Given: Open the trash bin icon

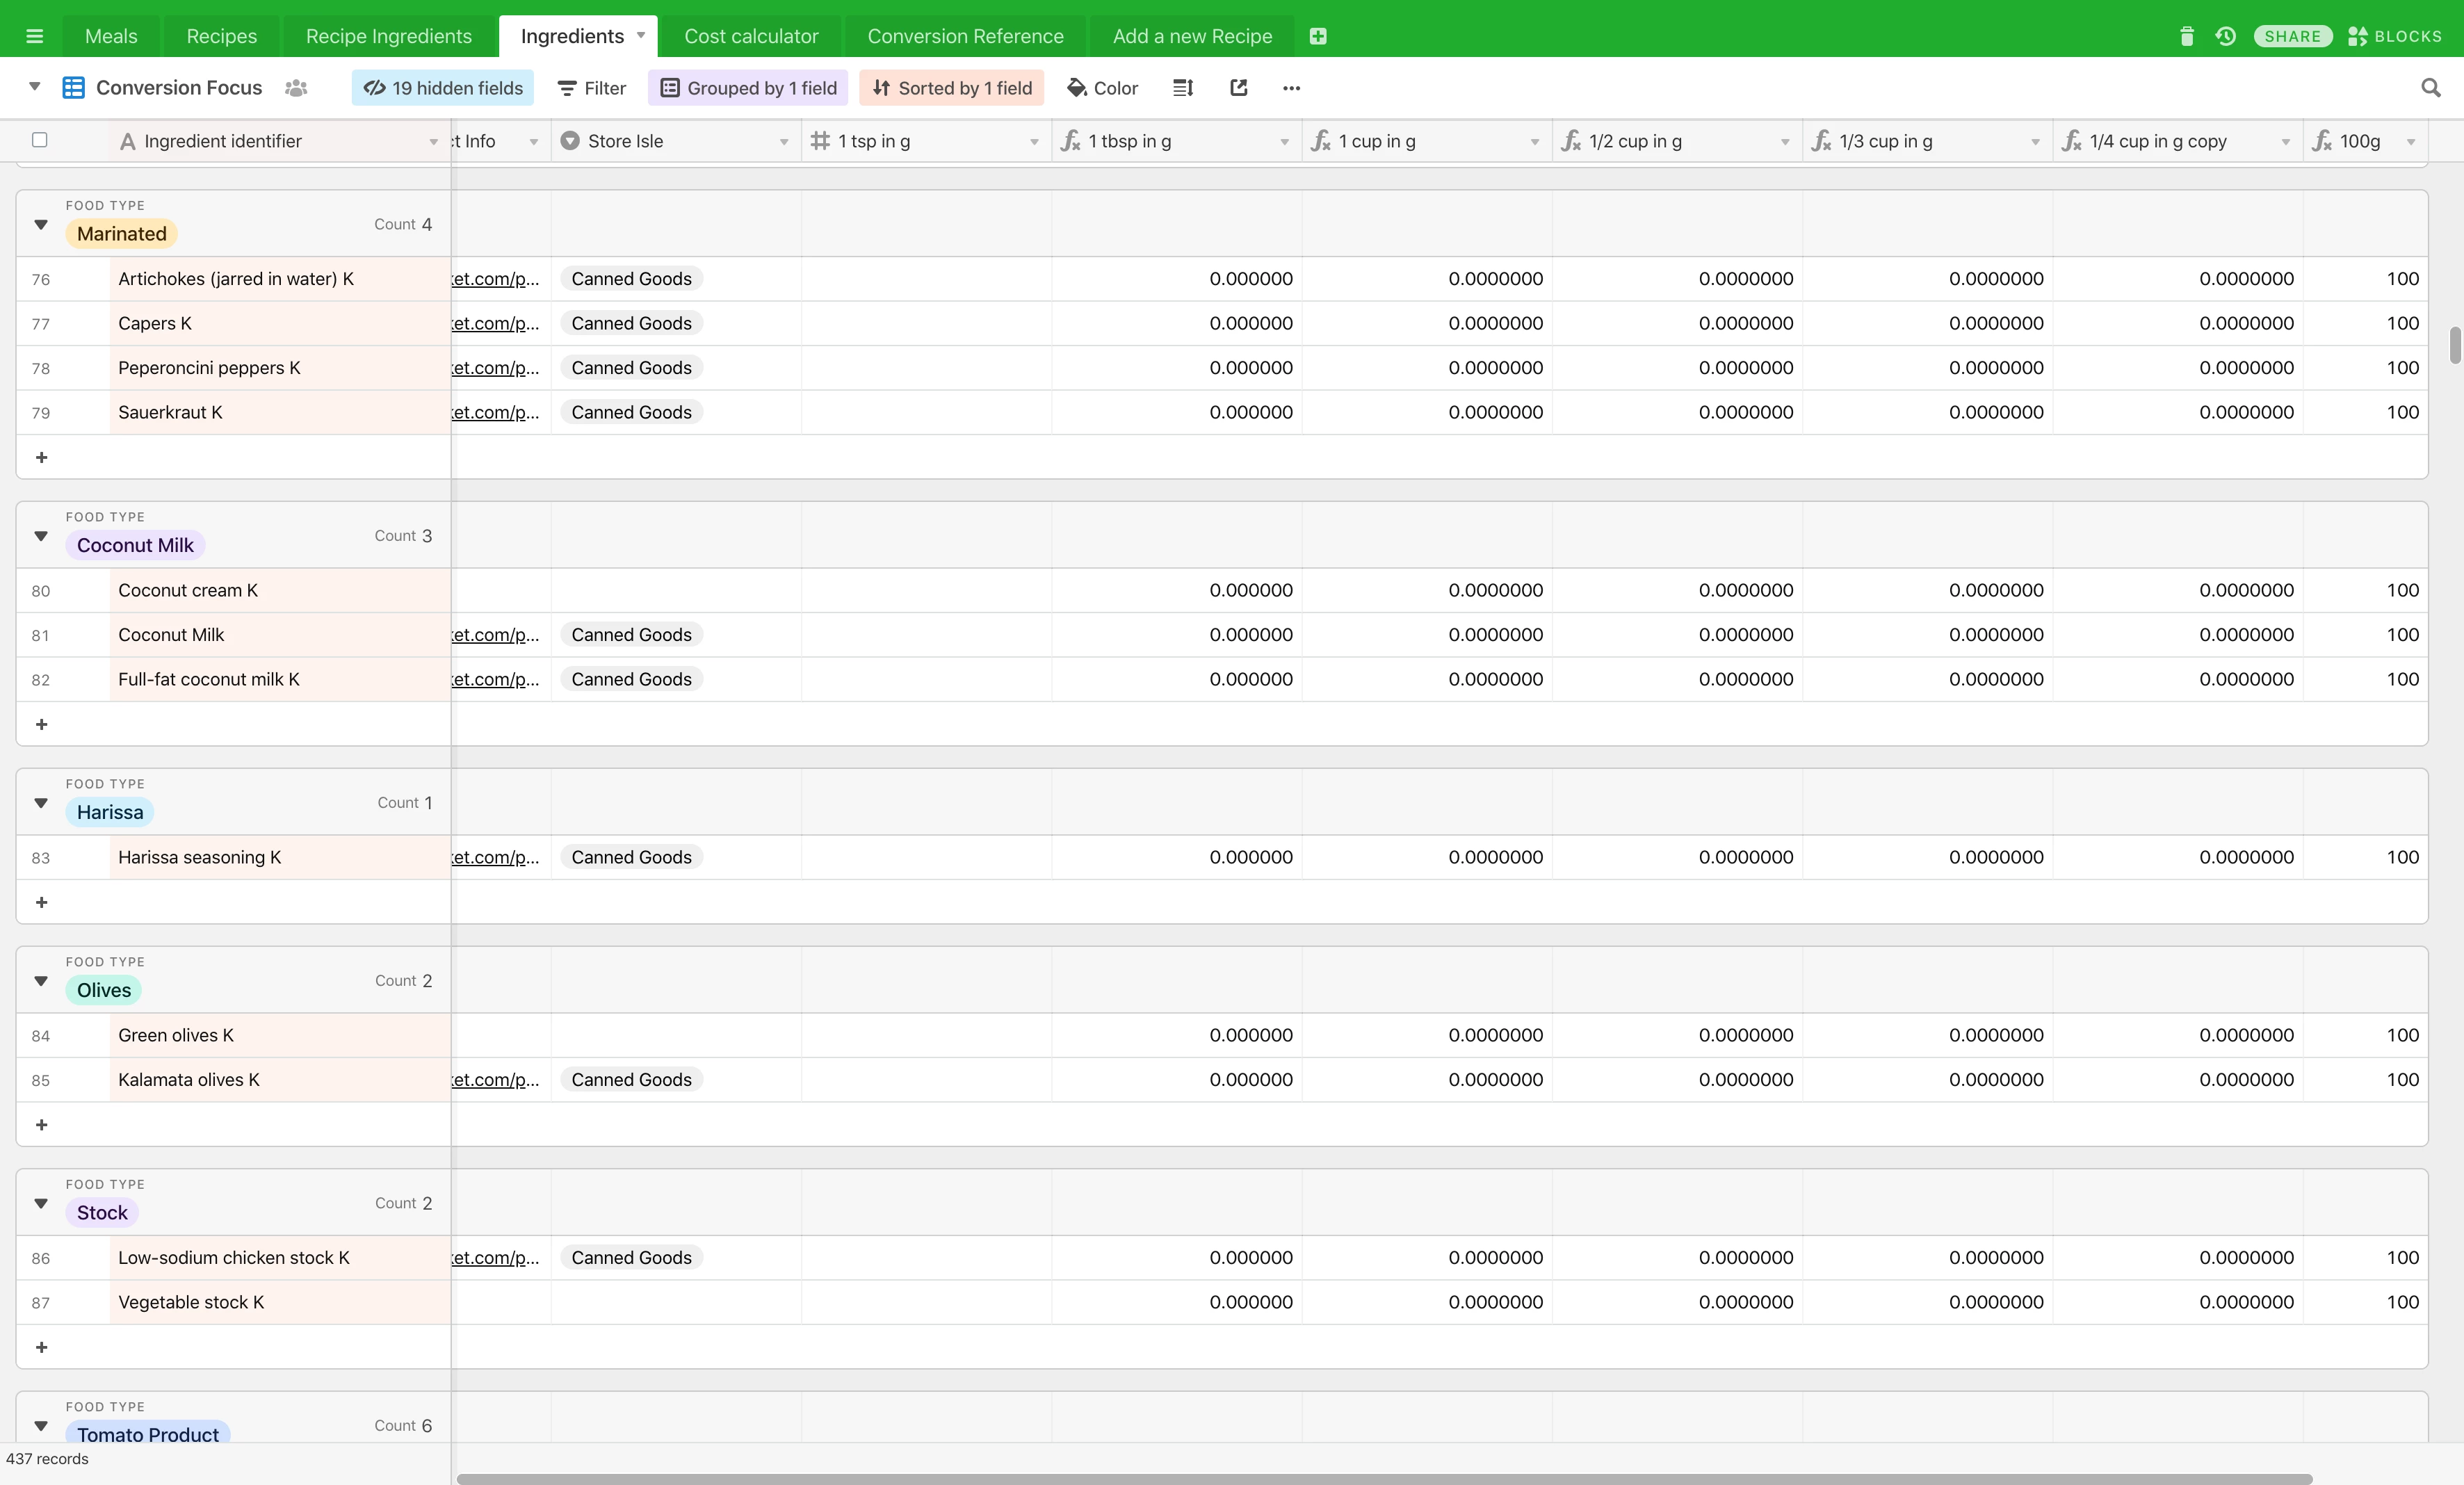Looking at the screenshot, I should point(2186,36).
